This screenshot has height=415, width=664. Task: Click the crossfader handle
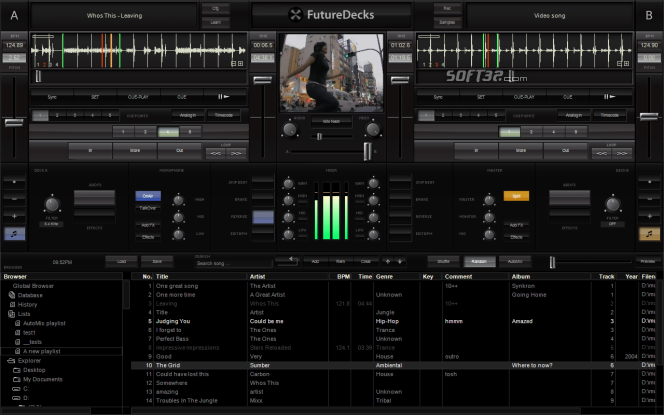(x=368, y=151)
